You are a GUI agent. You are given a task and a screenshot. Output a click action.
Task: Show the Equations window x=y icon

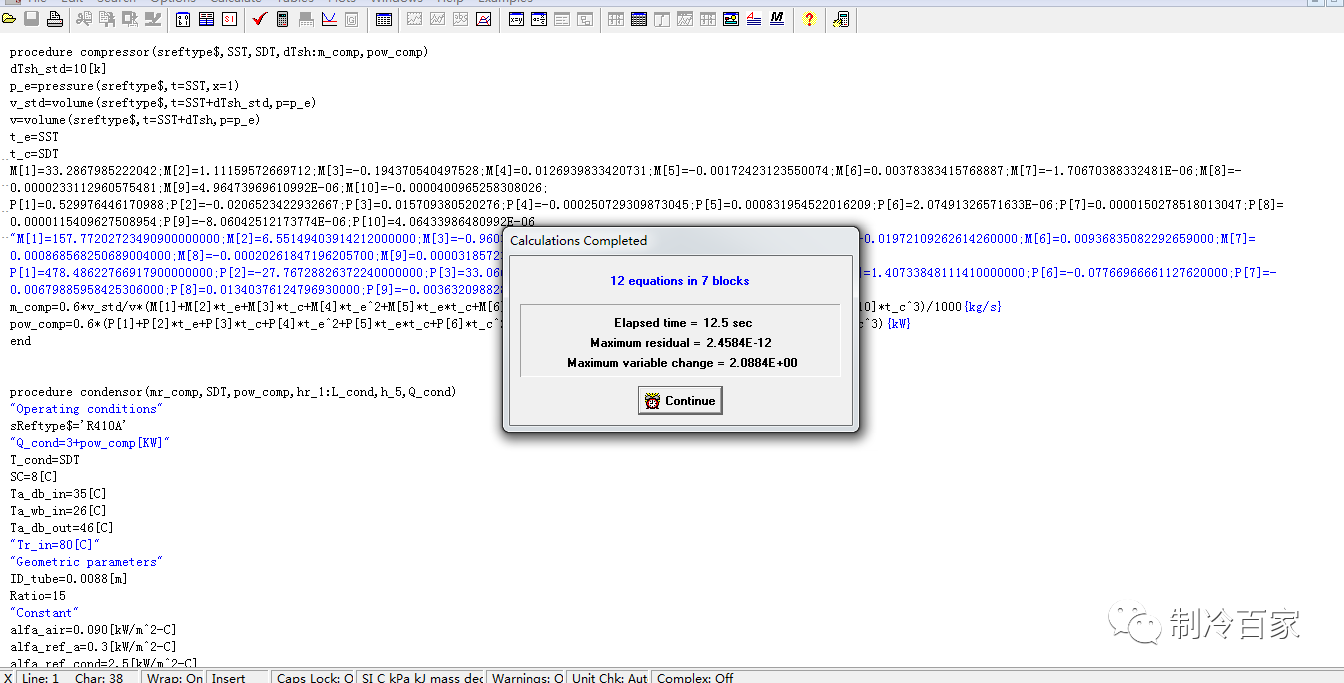point(516,19)
